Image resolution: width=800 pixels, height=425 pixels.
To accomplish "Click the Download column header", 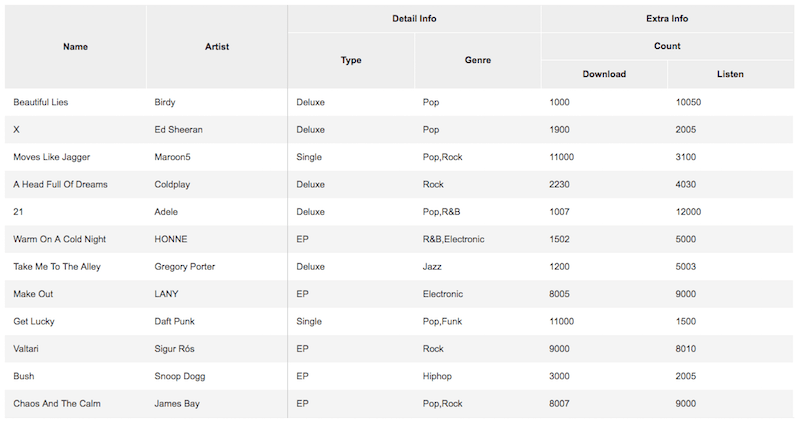I will [604, 74].
